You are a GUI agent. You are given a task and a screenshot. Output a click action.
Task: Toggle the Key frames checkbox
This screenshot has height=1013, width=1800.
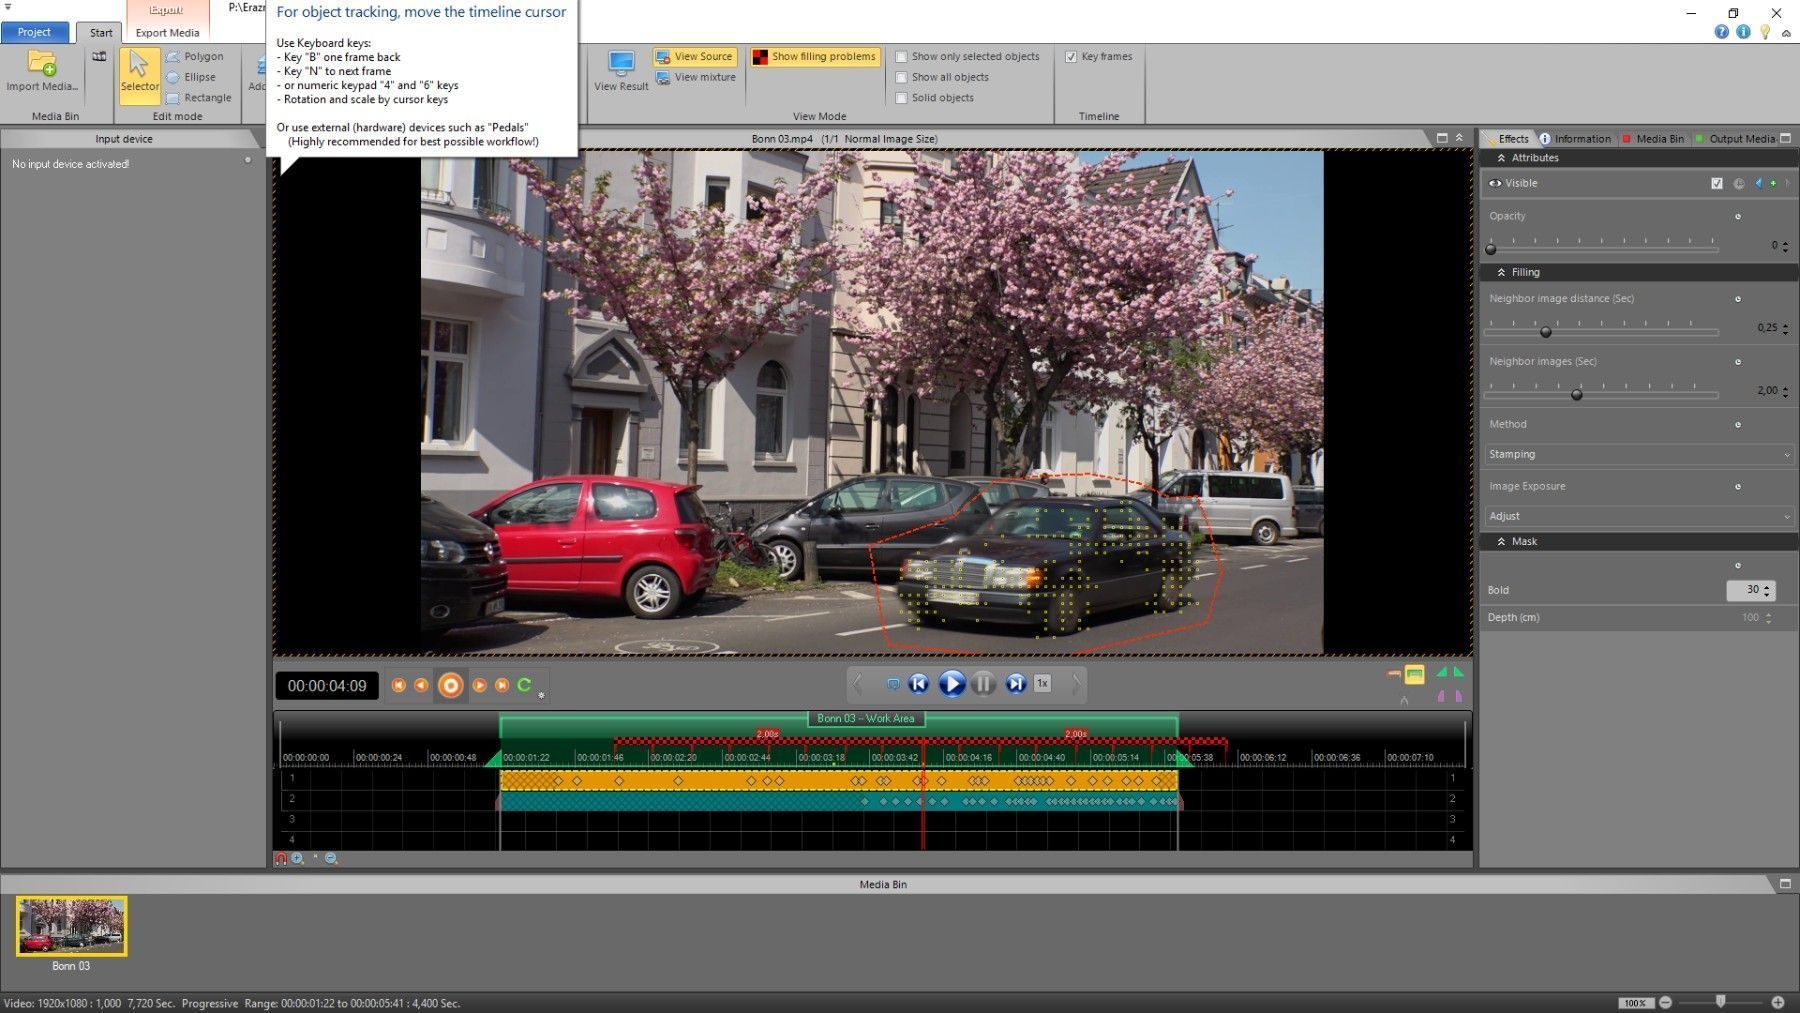click(x=1071, y=57)
